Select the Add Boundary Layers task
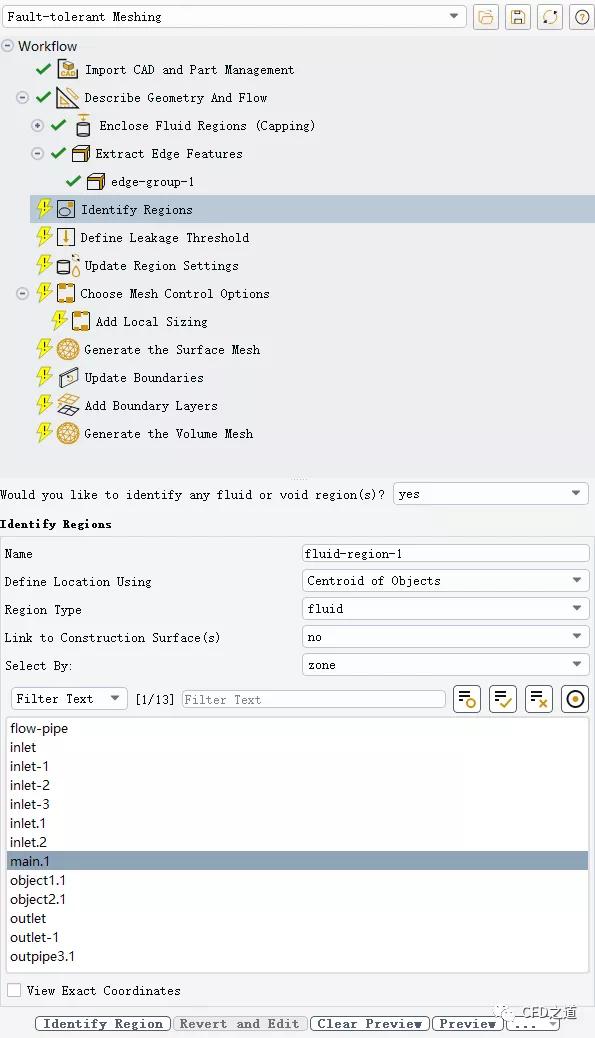 coord(151,406)
